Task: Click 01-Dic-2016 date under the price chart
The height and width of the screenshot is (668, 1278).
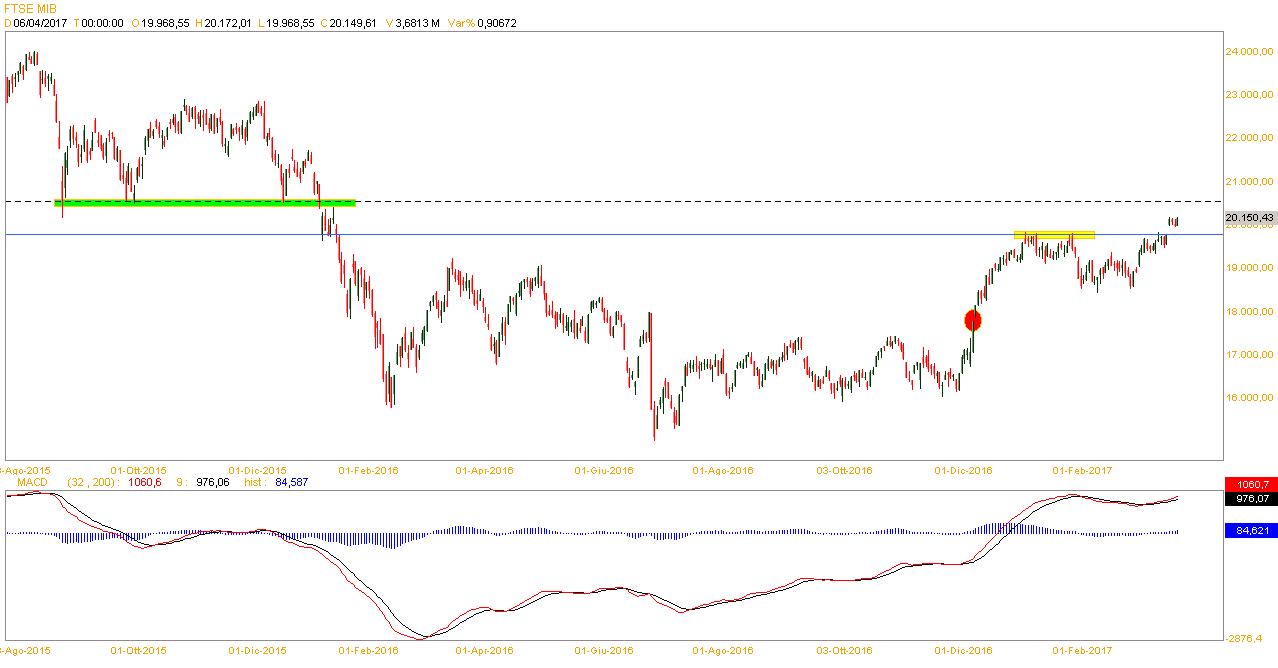Action: pyautogui.click(x=963, y=469)
